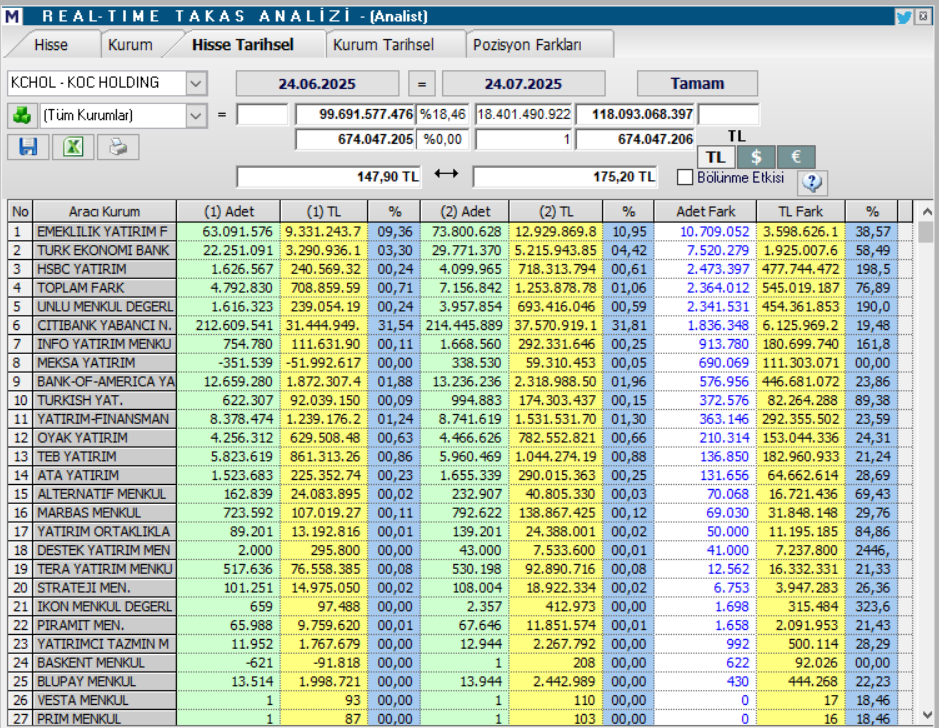Click end date 24.07.2025 button
This screenshot has width=939, height=728.
tap(523, 83)
